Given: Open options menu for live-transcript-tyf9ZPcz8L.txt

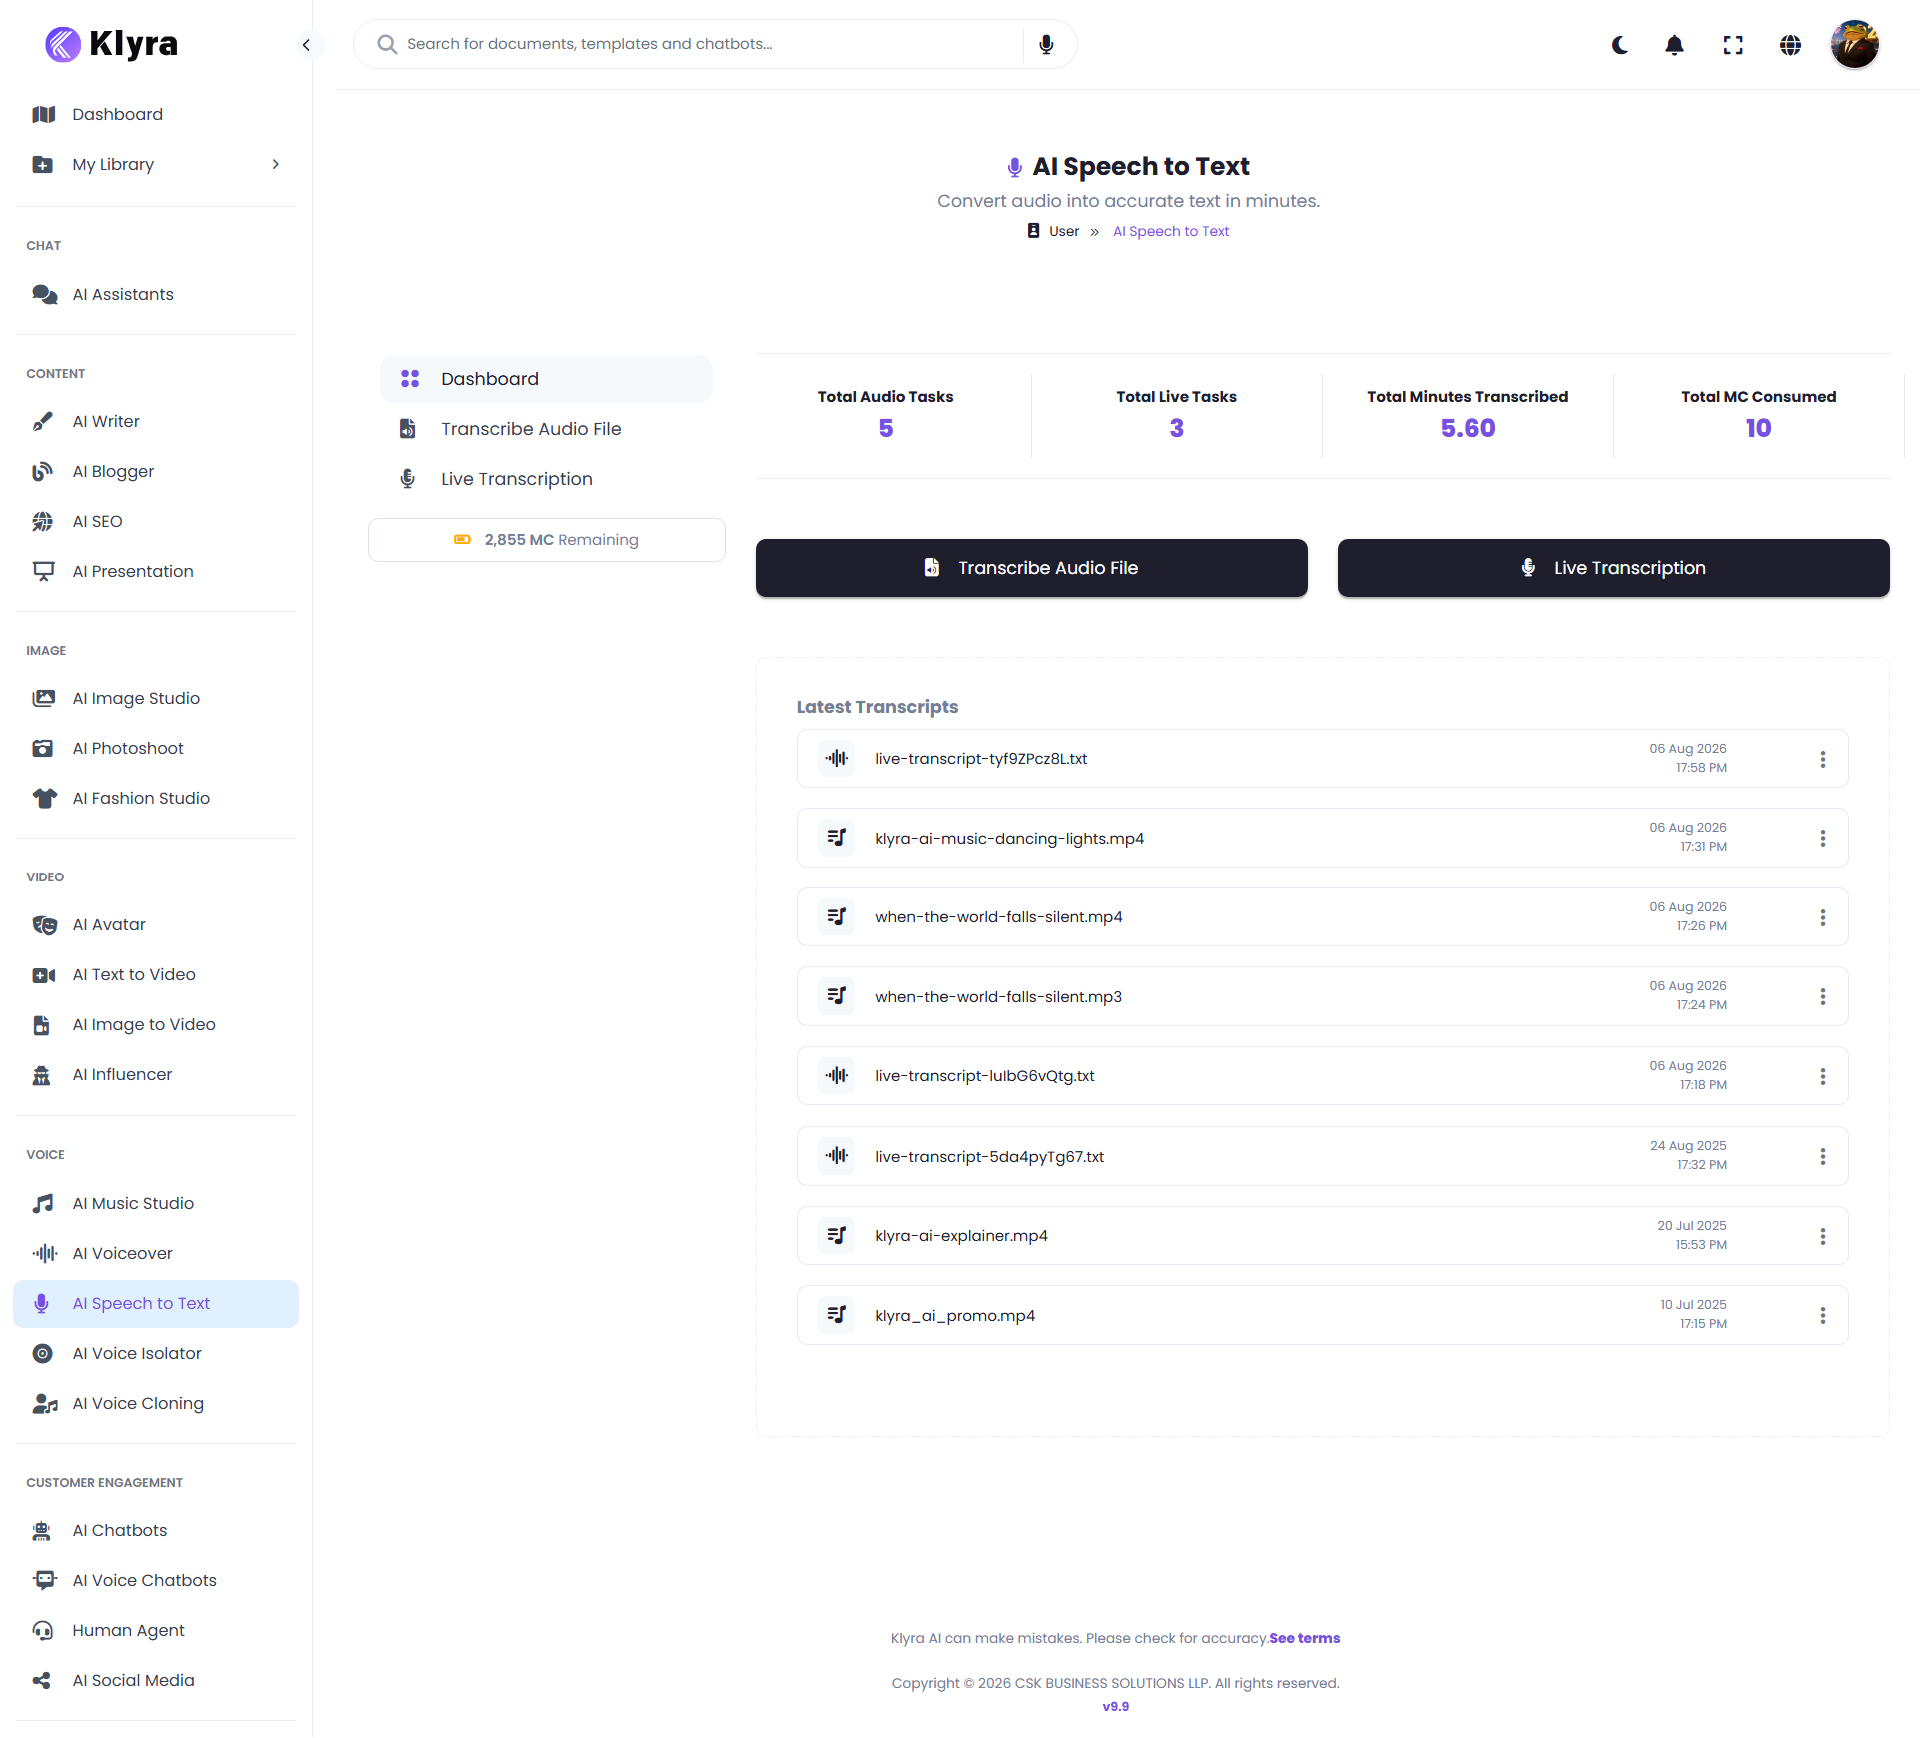Looking at the screenshot, I should click(x=1823, y=759).
